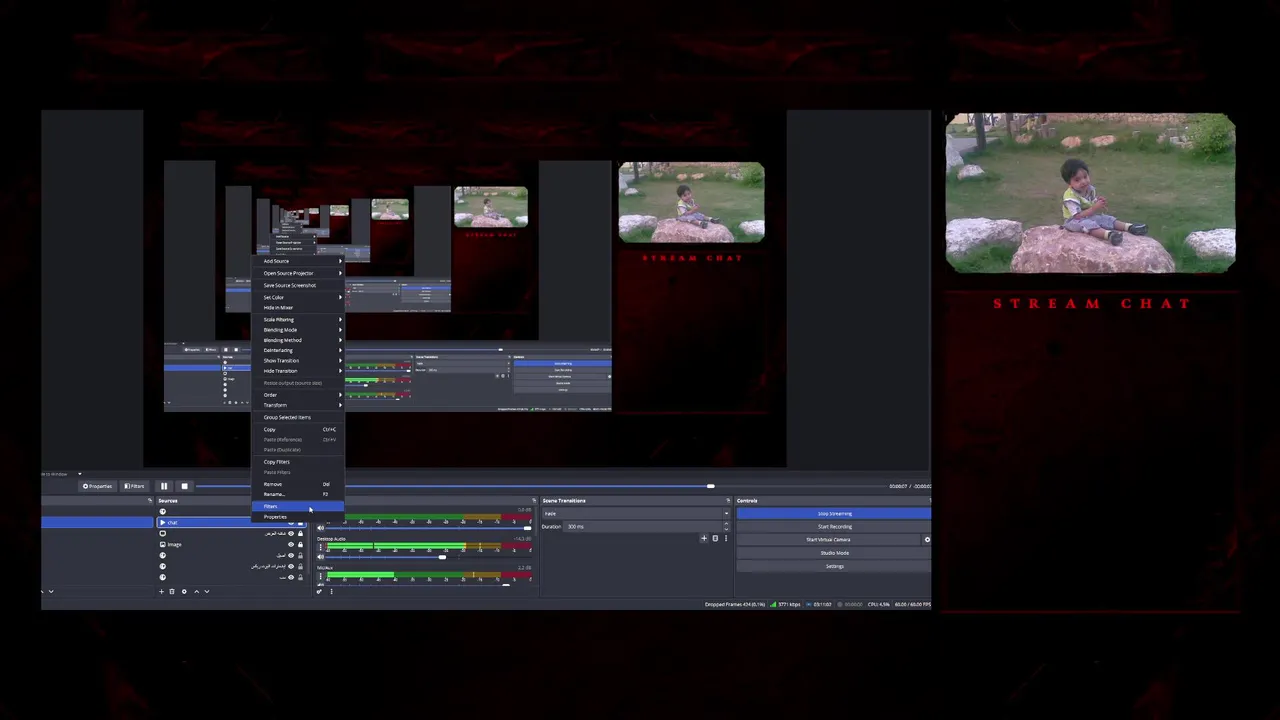
Task: Click the Image source type icon
Action: click(x=163, y=544)
